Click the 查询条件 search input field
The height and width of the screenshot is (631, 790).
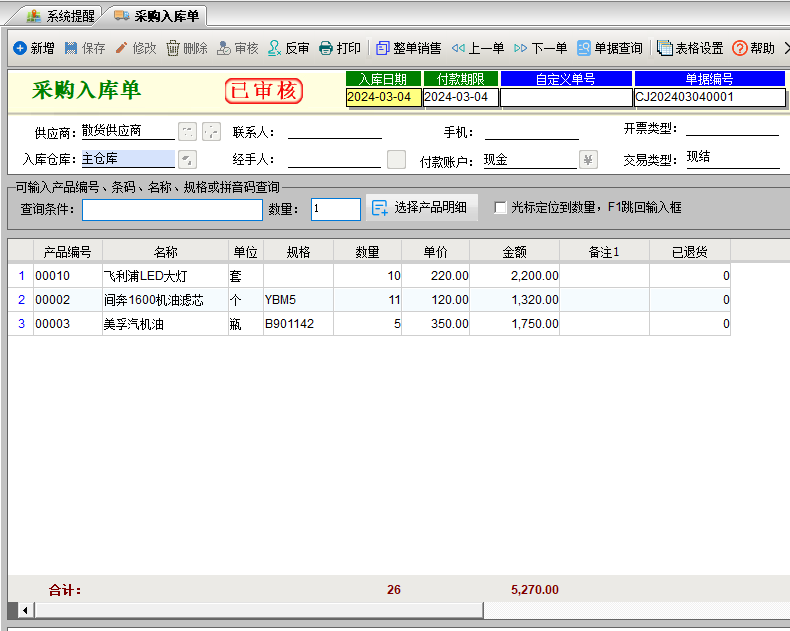point(172,209)
